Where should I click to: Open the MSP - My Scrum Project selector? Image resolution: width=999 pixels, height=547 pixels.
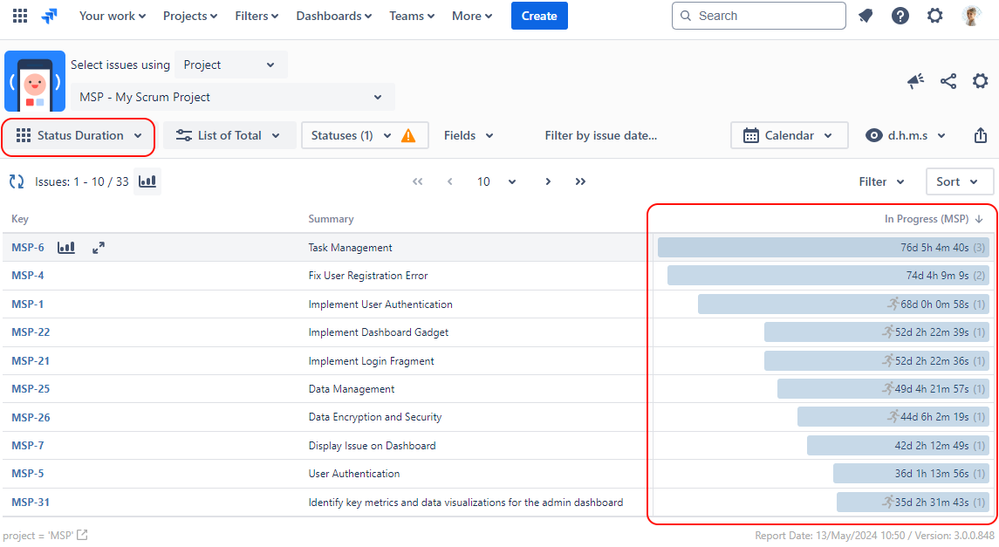pyautogui.click(x=233, y=97)
